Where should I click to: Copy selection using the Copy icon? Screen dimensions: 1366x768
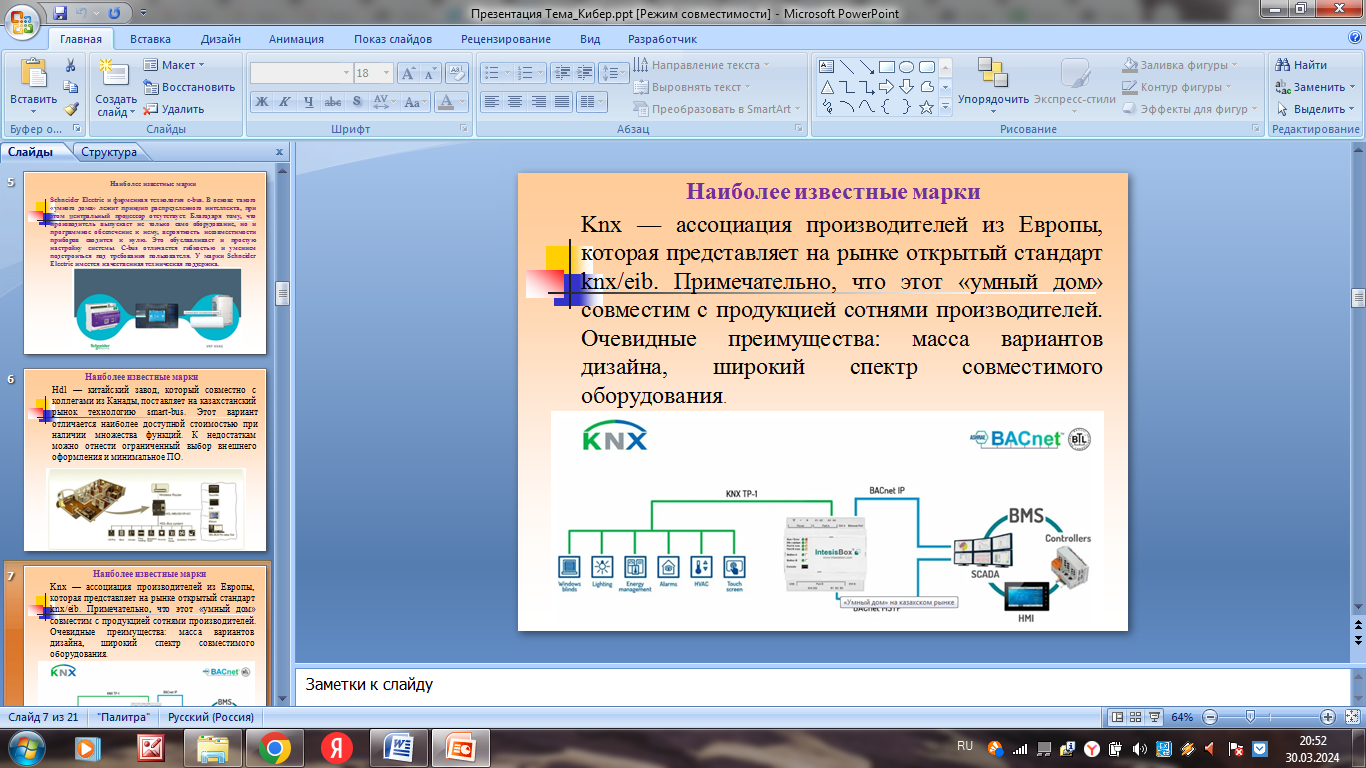pyautogui.click(x=71, y=87)
